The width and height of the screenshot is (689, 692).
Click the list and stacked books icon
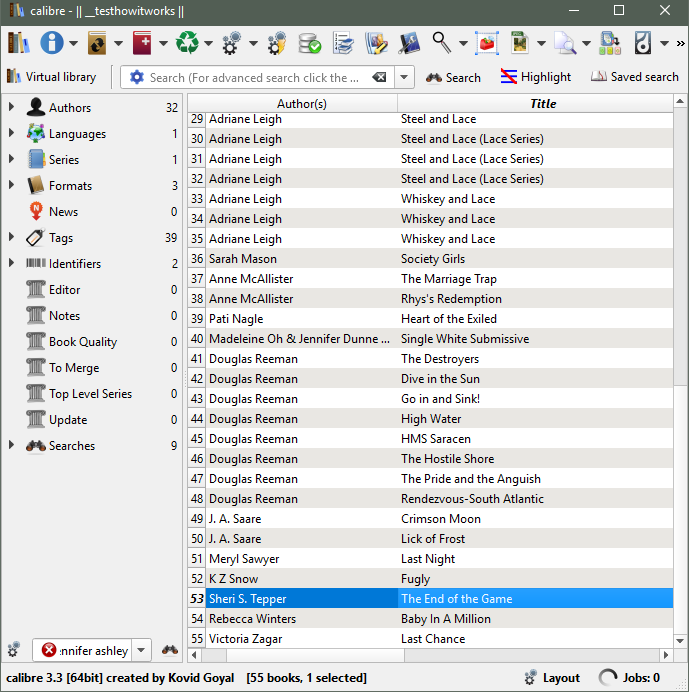click(x=343, y=43)
